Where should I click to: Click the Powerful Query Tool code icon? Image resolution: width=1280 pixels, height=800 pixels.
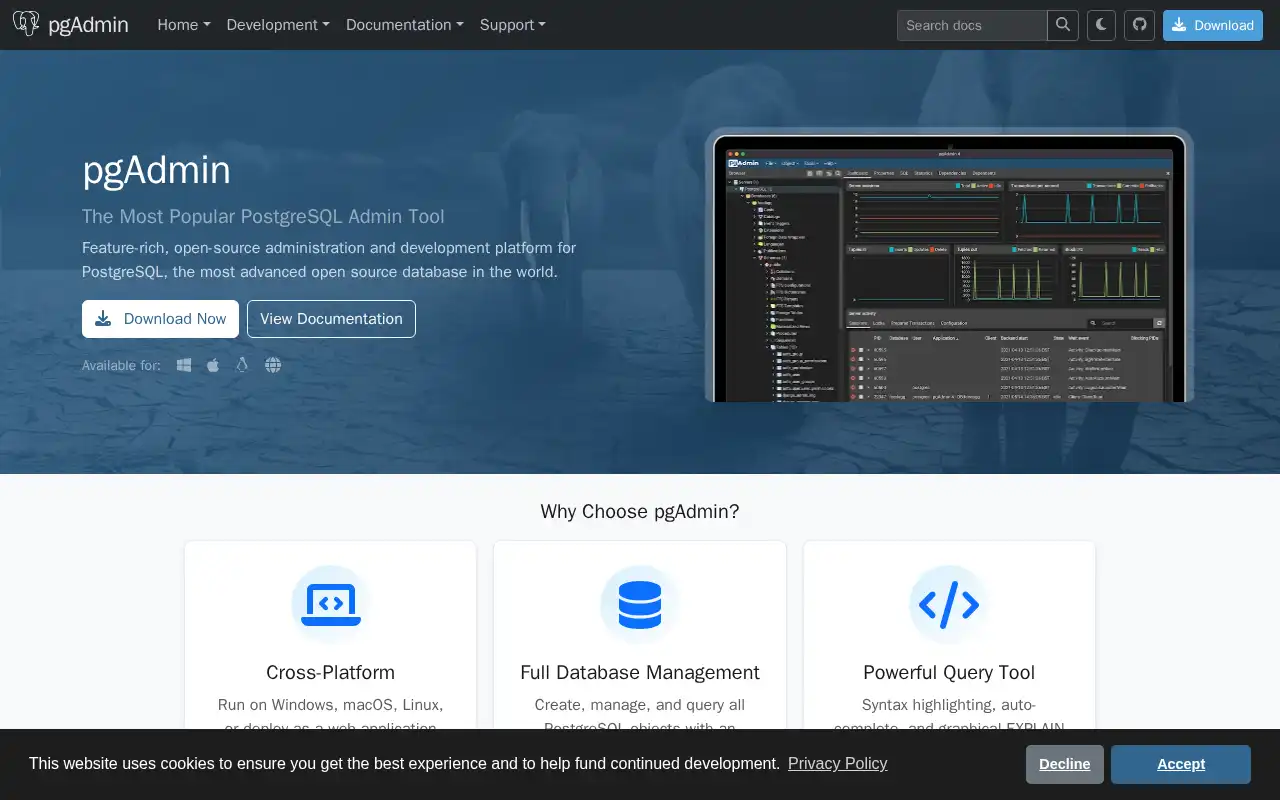949,604
